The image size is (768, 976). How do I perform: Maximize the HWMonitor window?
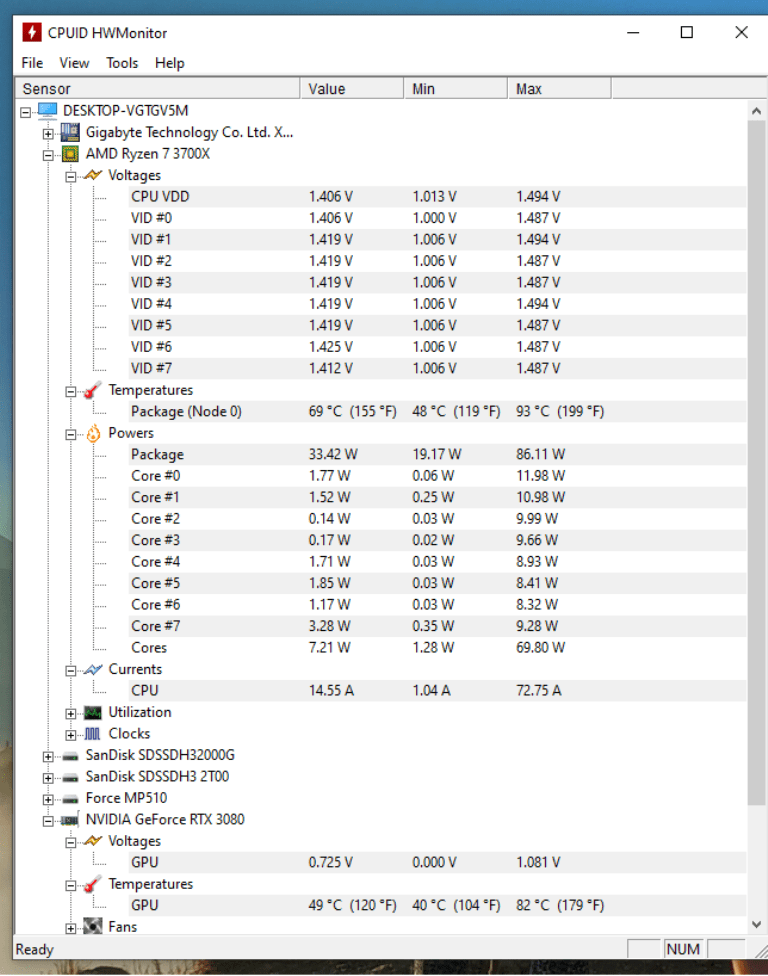point(686,32)
